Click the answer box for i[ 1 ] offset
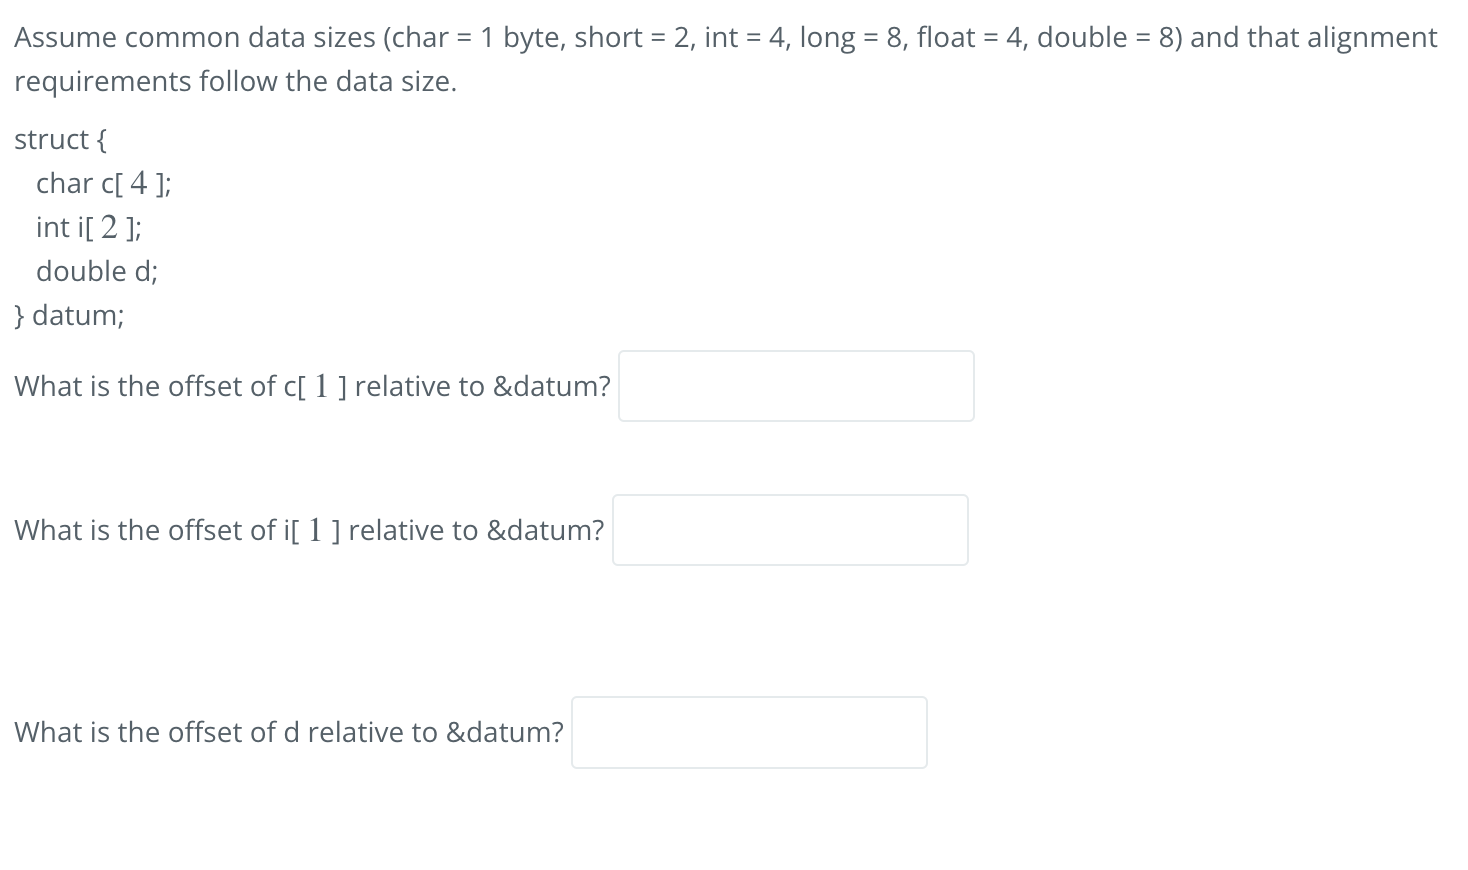Screen dimensions: 1468x870 tap(790, 530)
